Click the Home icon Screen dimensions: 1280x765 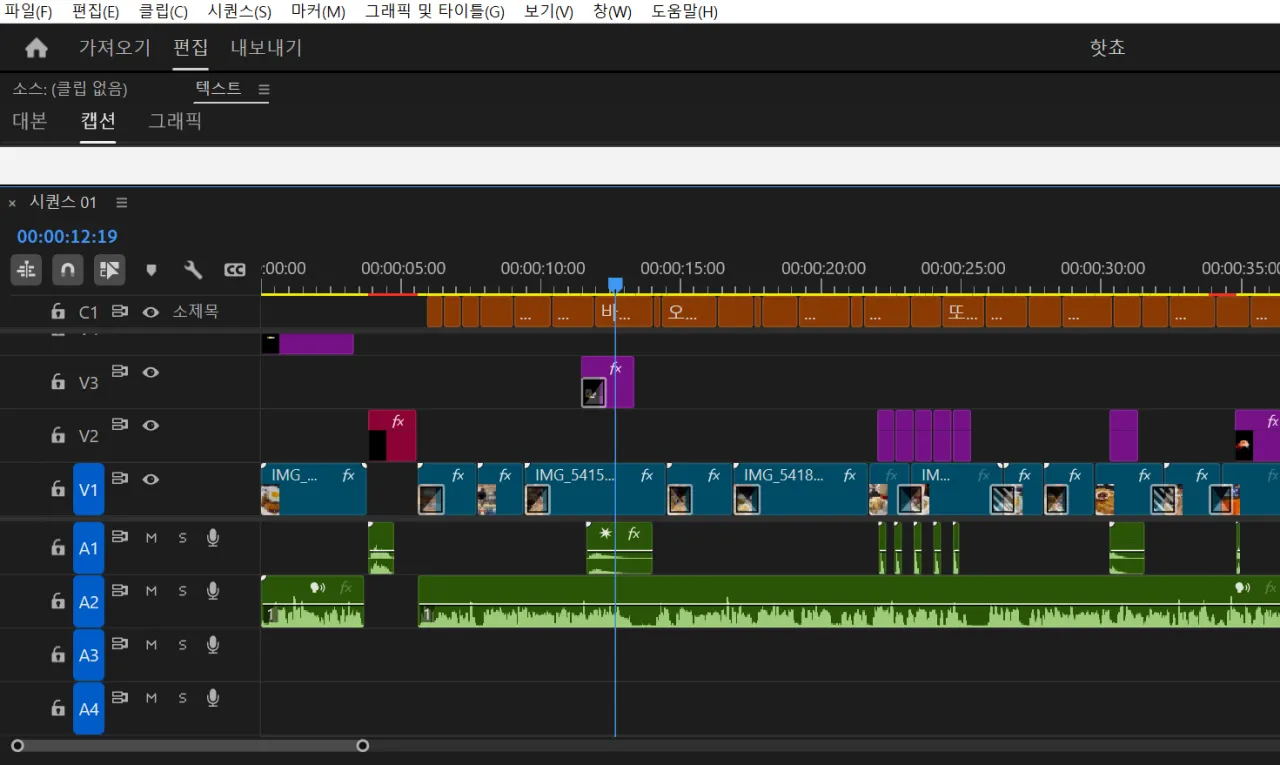(37, 48)
